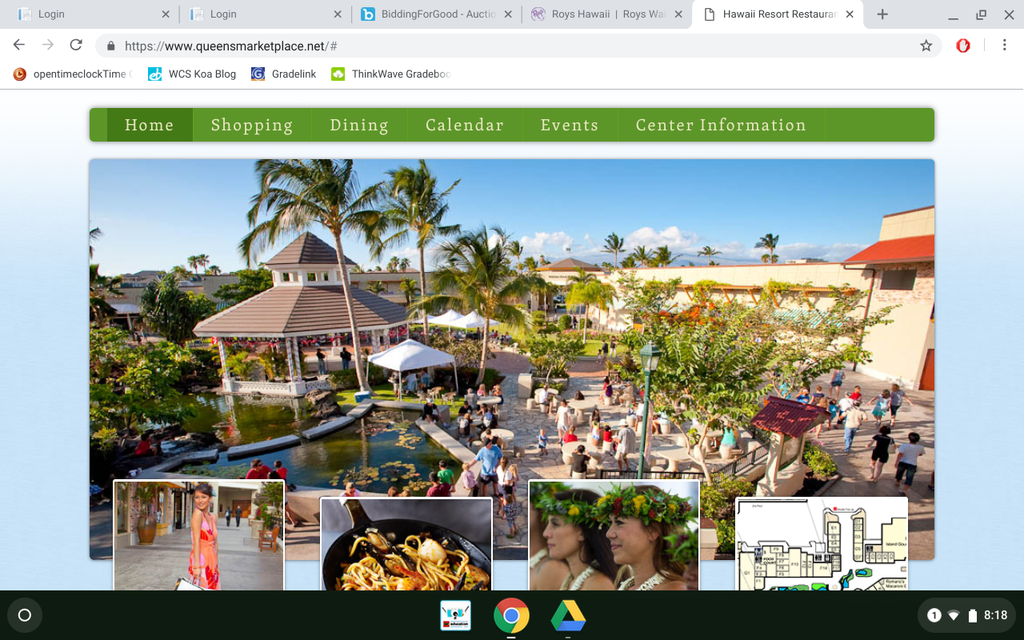This screenshot has width=1024, height=640.
Task: Go to the Dining section
Action: pyautogui.click(x=358, y=125)
